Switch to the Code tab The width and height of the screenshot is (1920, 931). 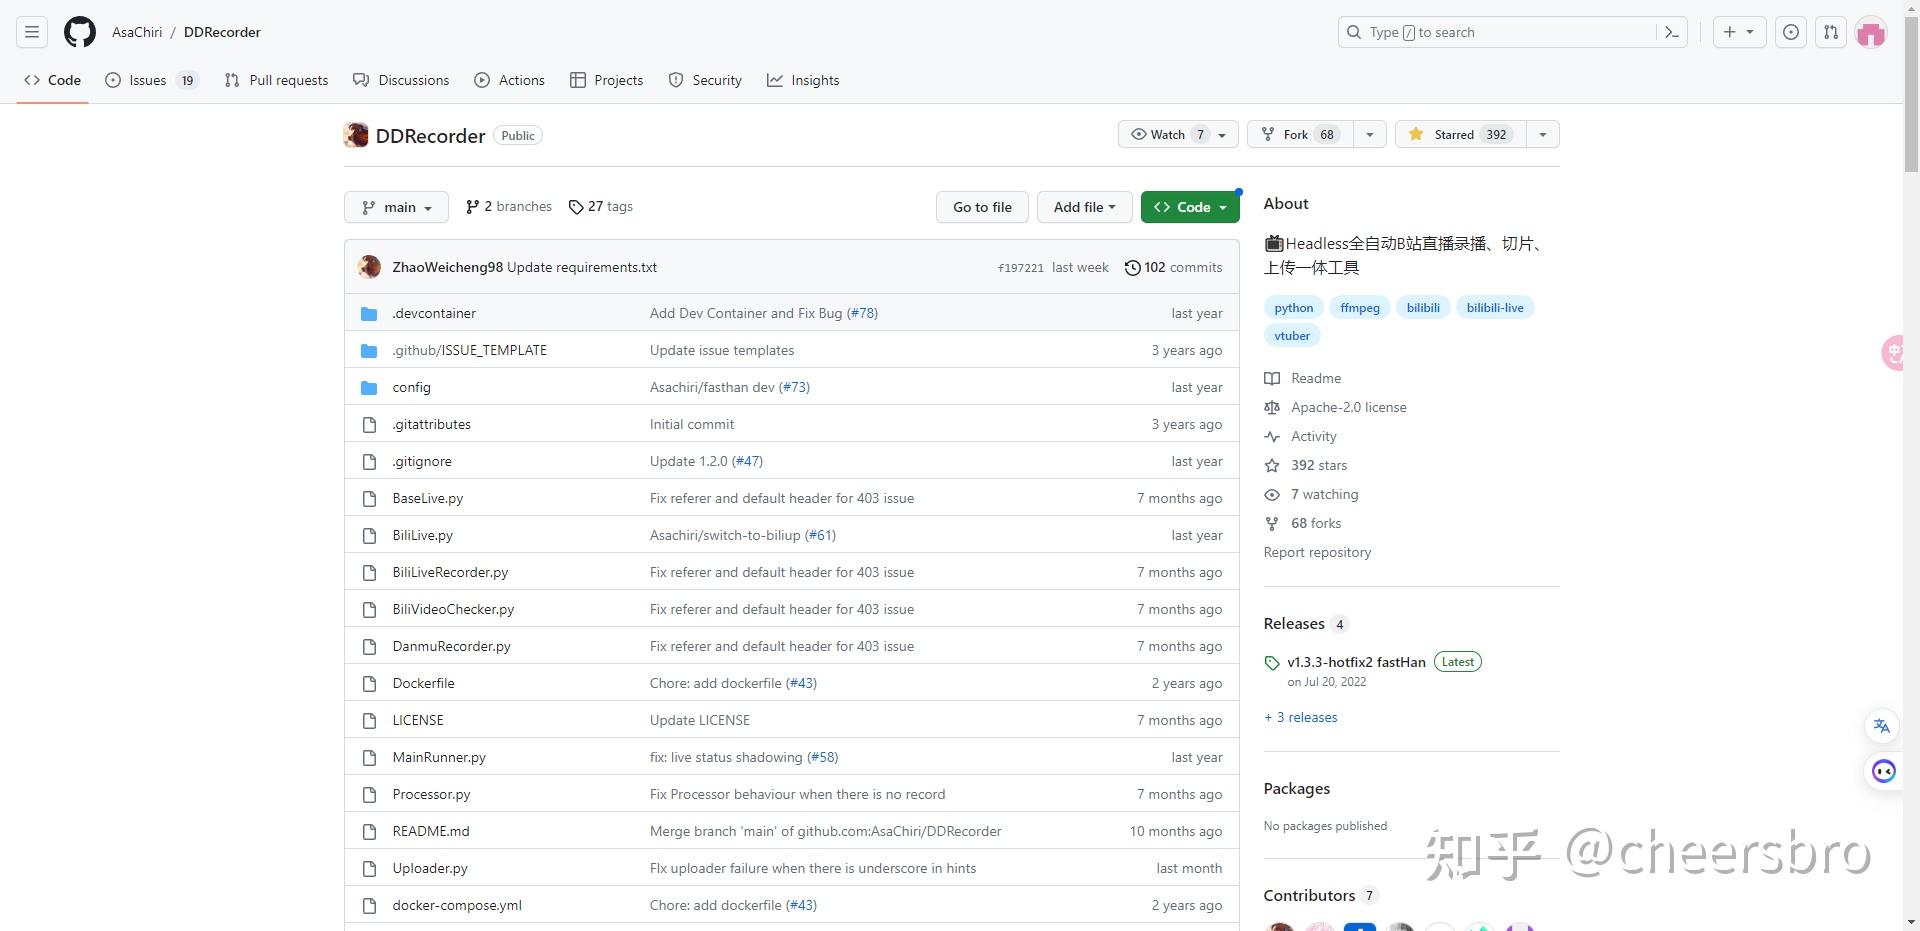(x=53, y=80)
